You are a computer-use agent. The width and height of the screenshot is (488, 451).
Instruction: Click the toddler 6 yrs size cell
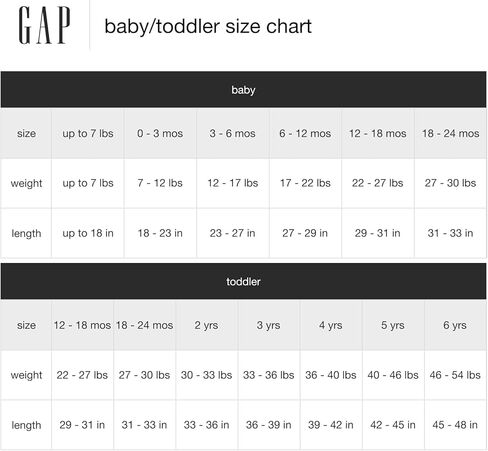455,325
